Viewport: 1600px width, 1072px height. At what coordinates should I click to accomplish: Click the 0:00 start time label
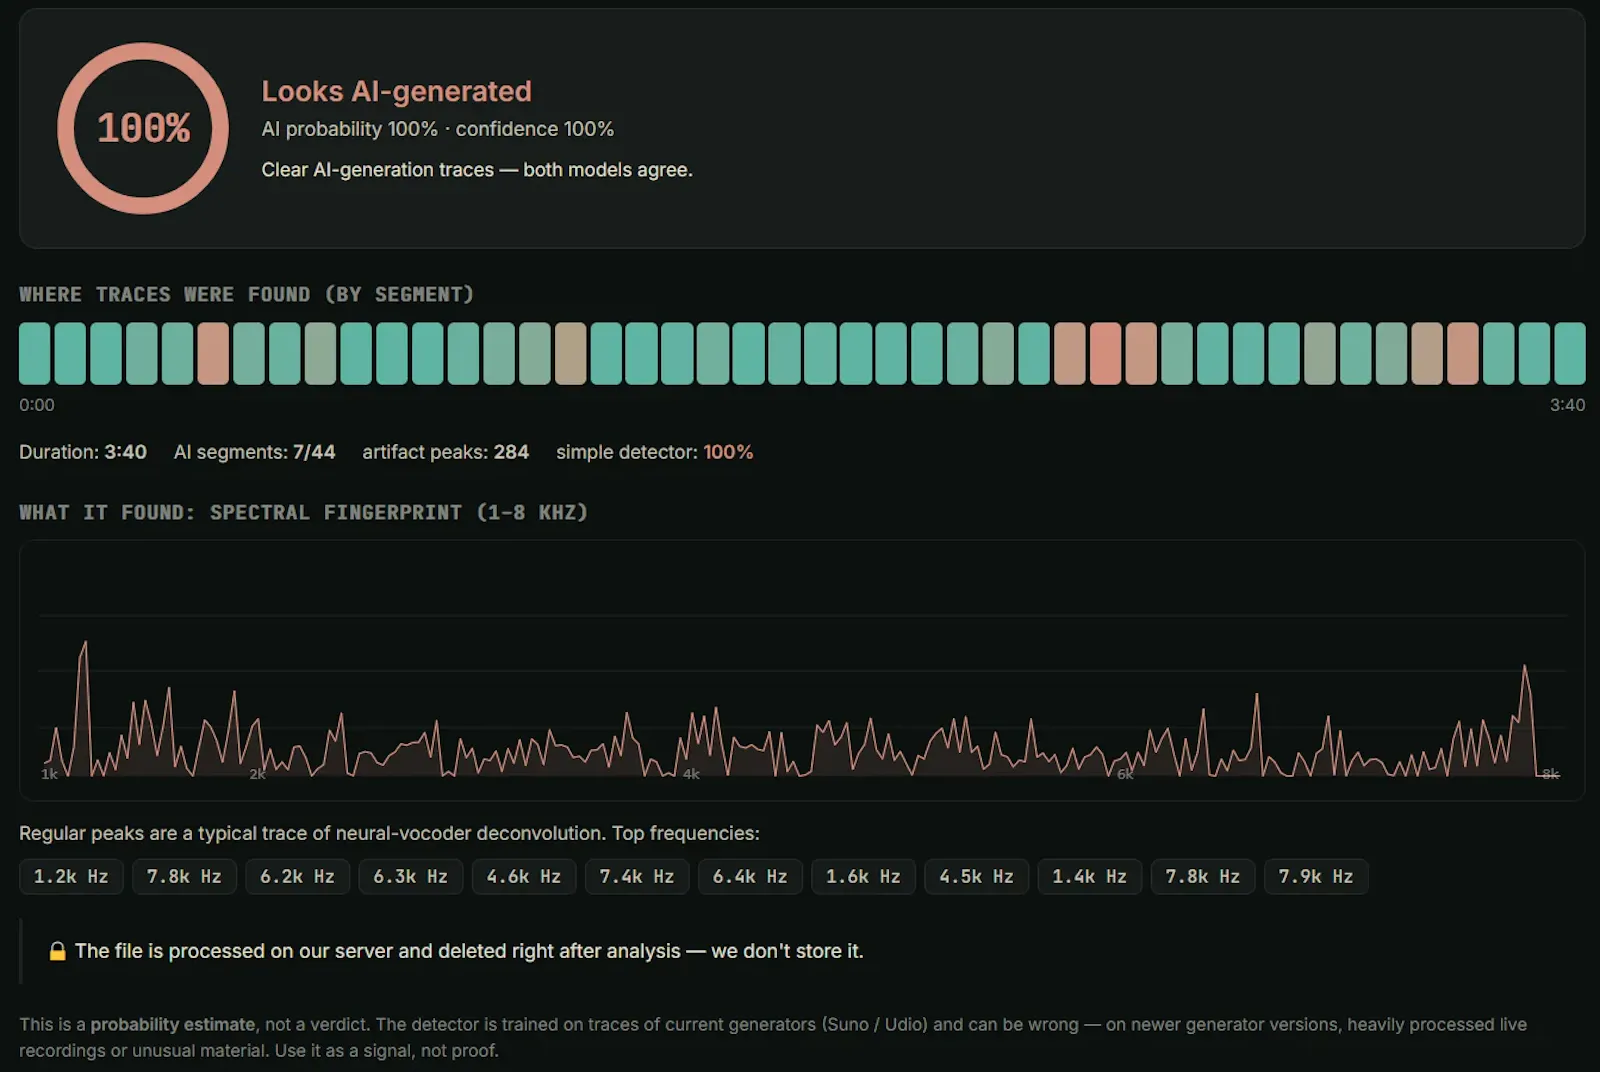(37, 405)
